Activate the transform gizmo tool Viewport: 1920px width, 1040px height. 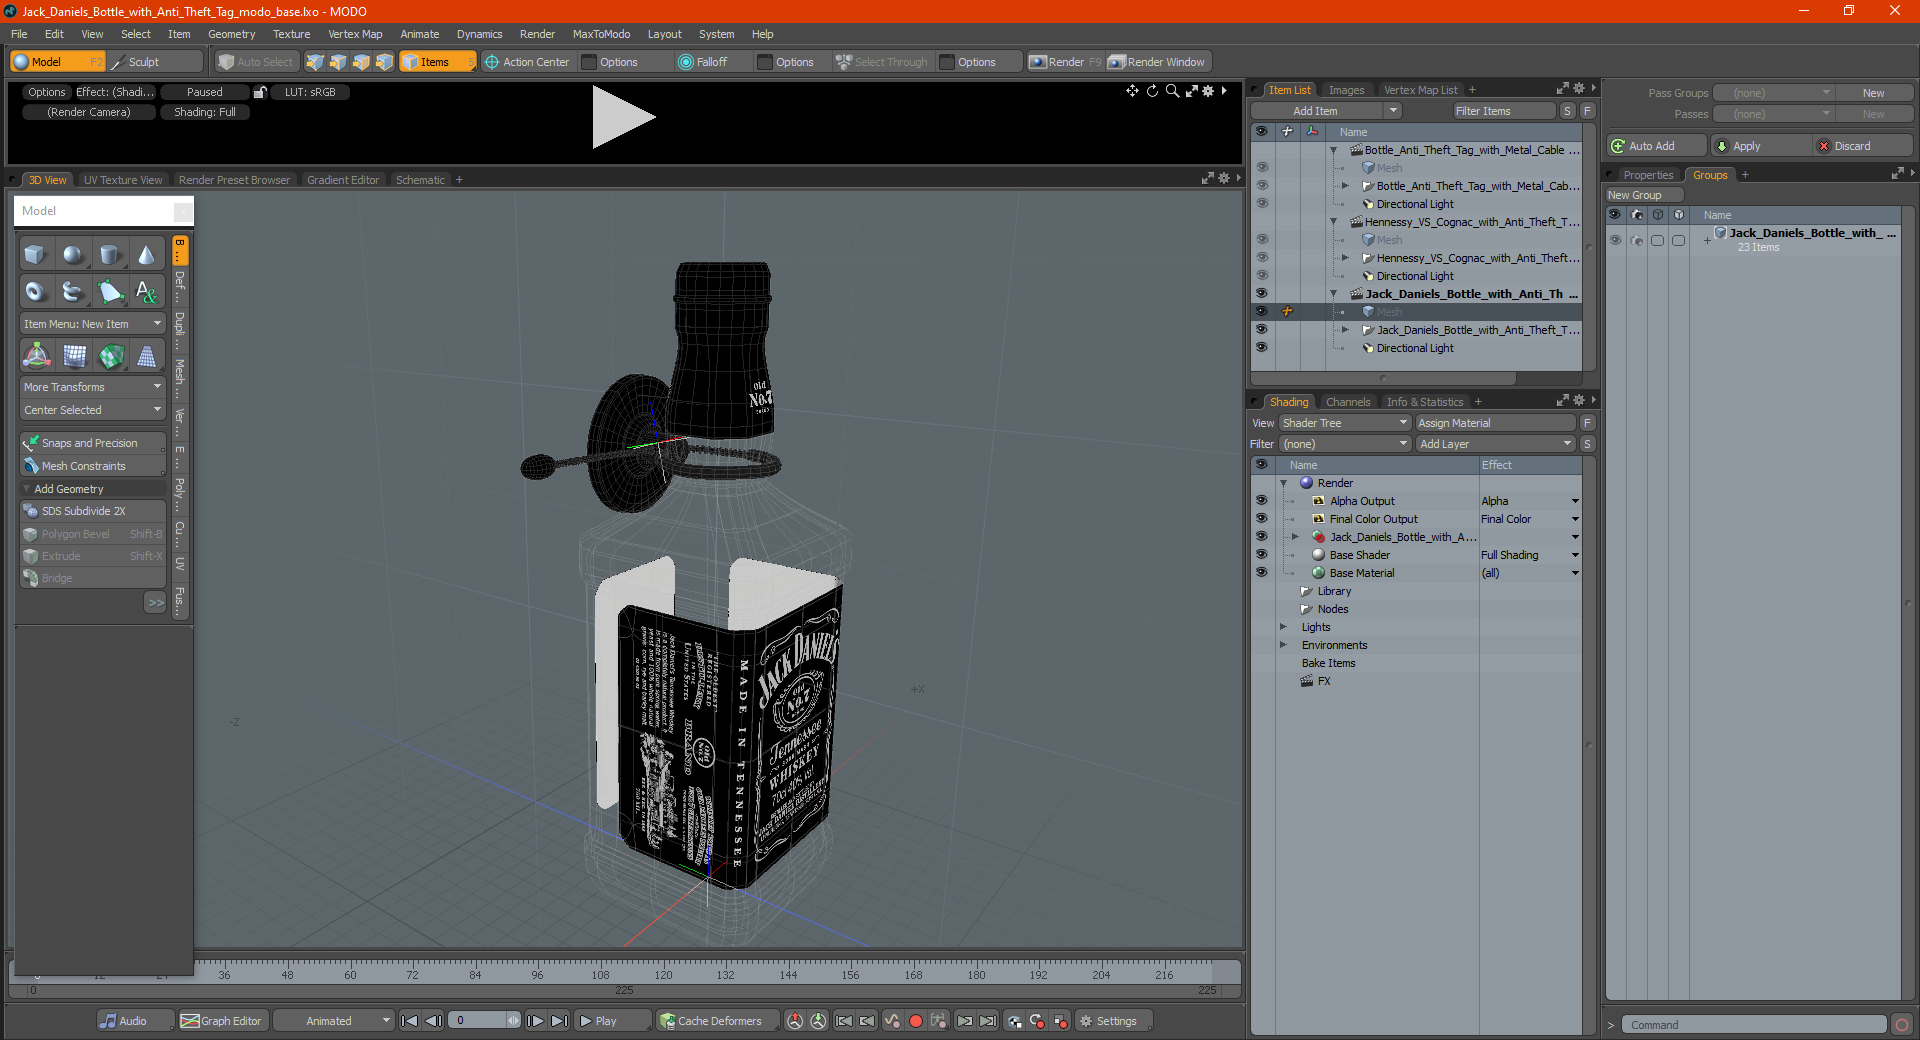37,355
